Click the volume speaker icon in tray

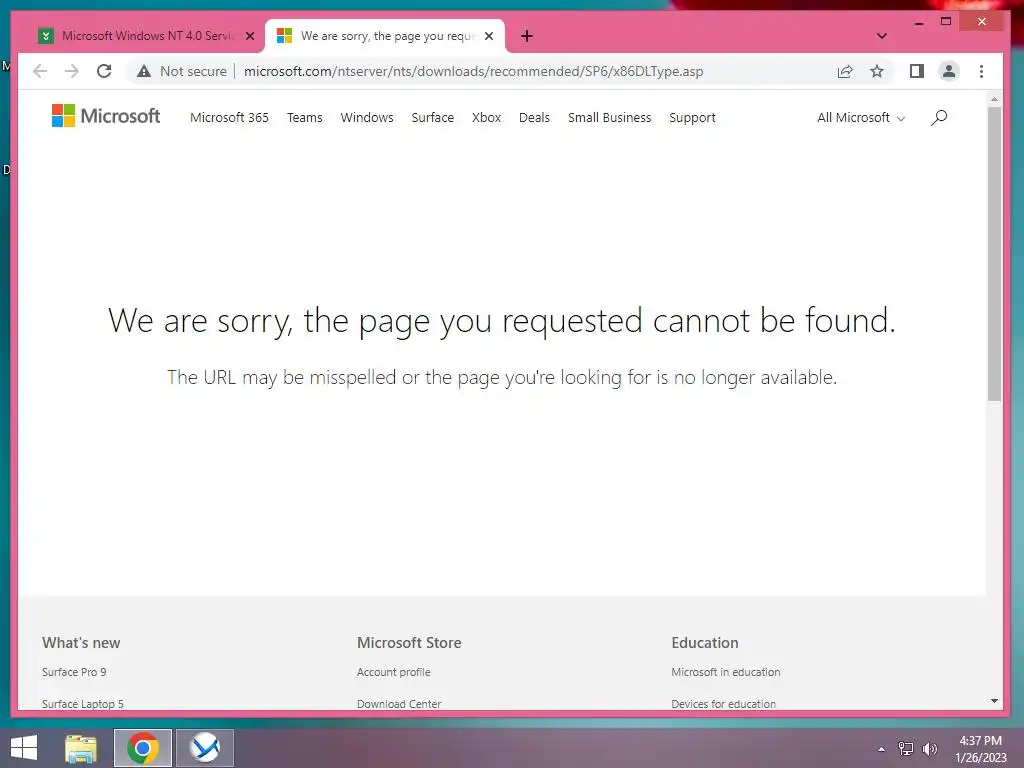[930, 749]
